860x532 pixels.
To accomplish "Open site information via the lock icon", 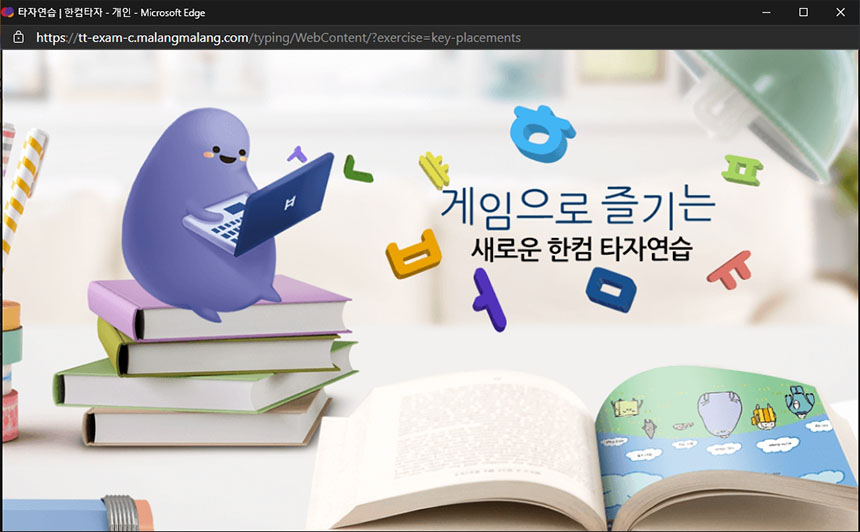I will pyautogui.click(x=18, y=37).
